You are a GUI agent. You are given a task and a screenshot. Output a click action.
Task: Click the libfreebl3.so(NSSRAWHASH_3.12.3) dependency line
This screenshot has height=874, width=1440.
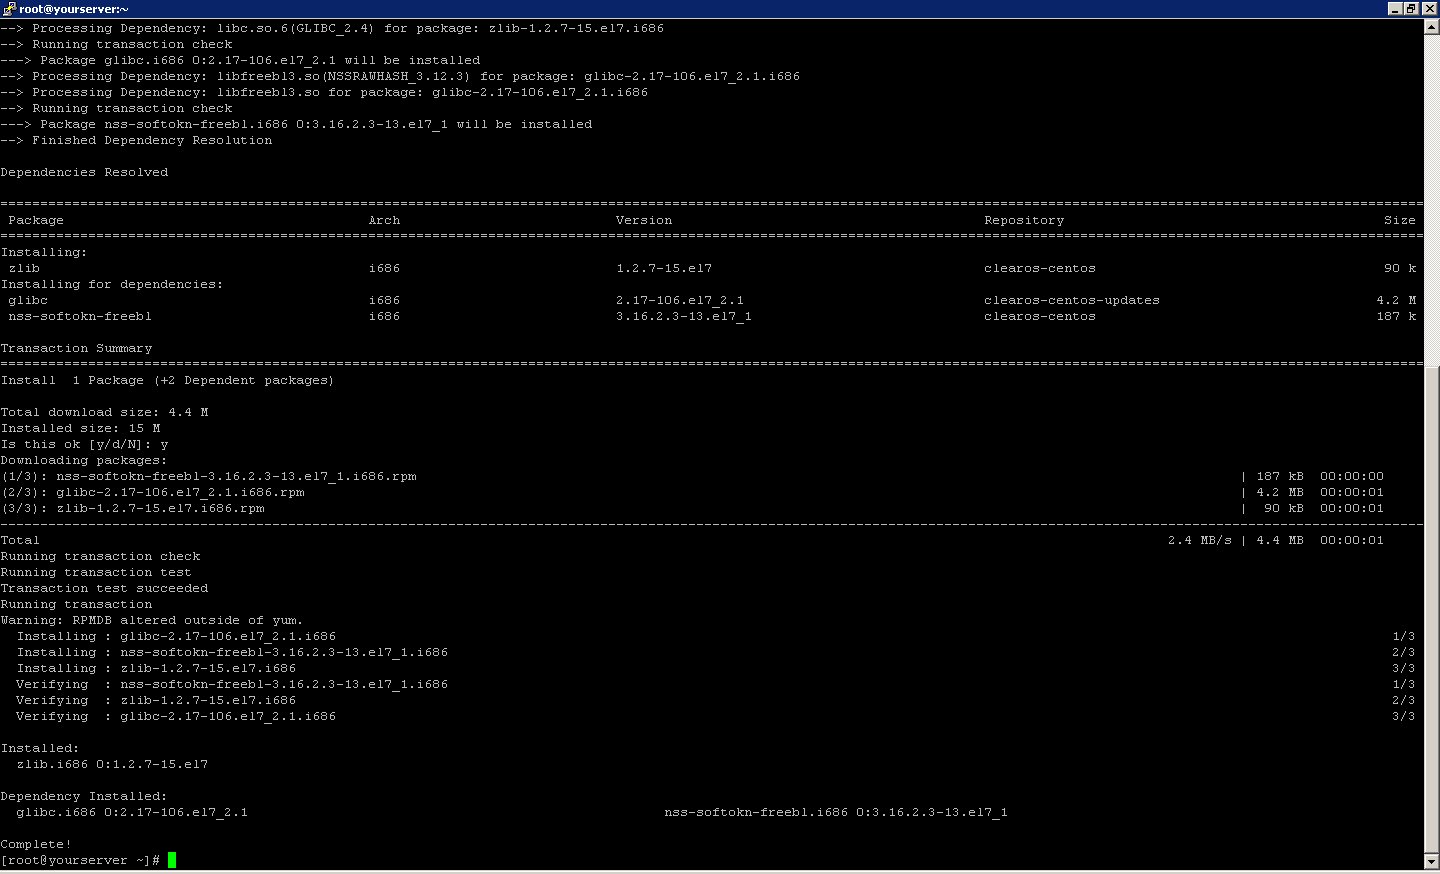point(400,76)
